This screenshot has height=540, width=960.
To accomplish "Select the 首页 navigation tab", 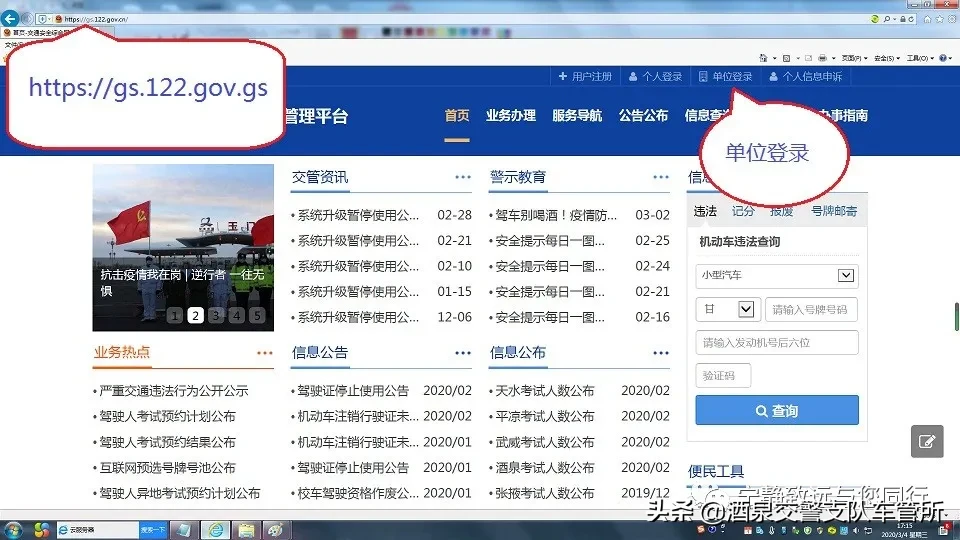I will (457, 116).
